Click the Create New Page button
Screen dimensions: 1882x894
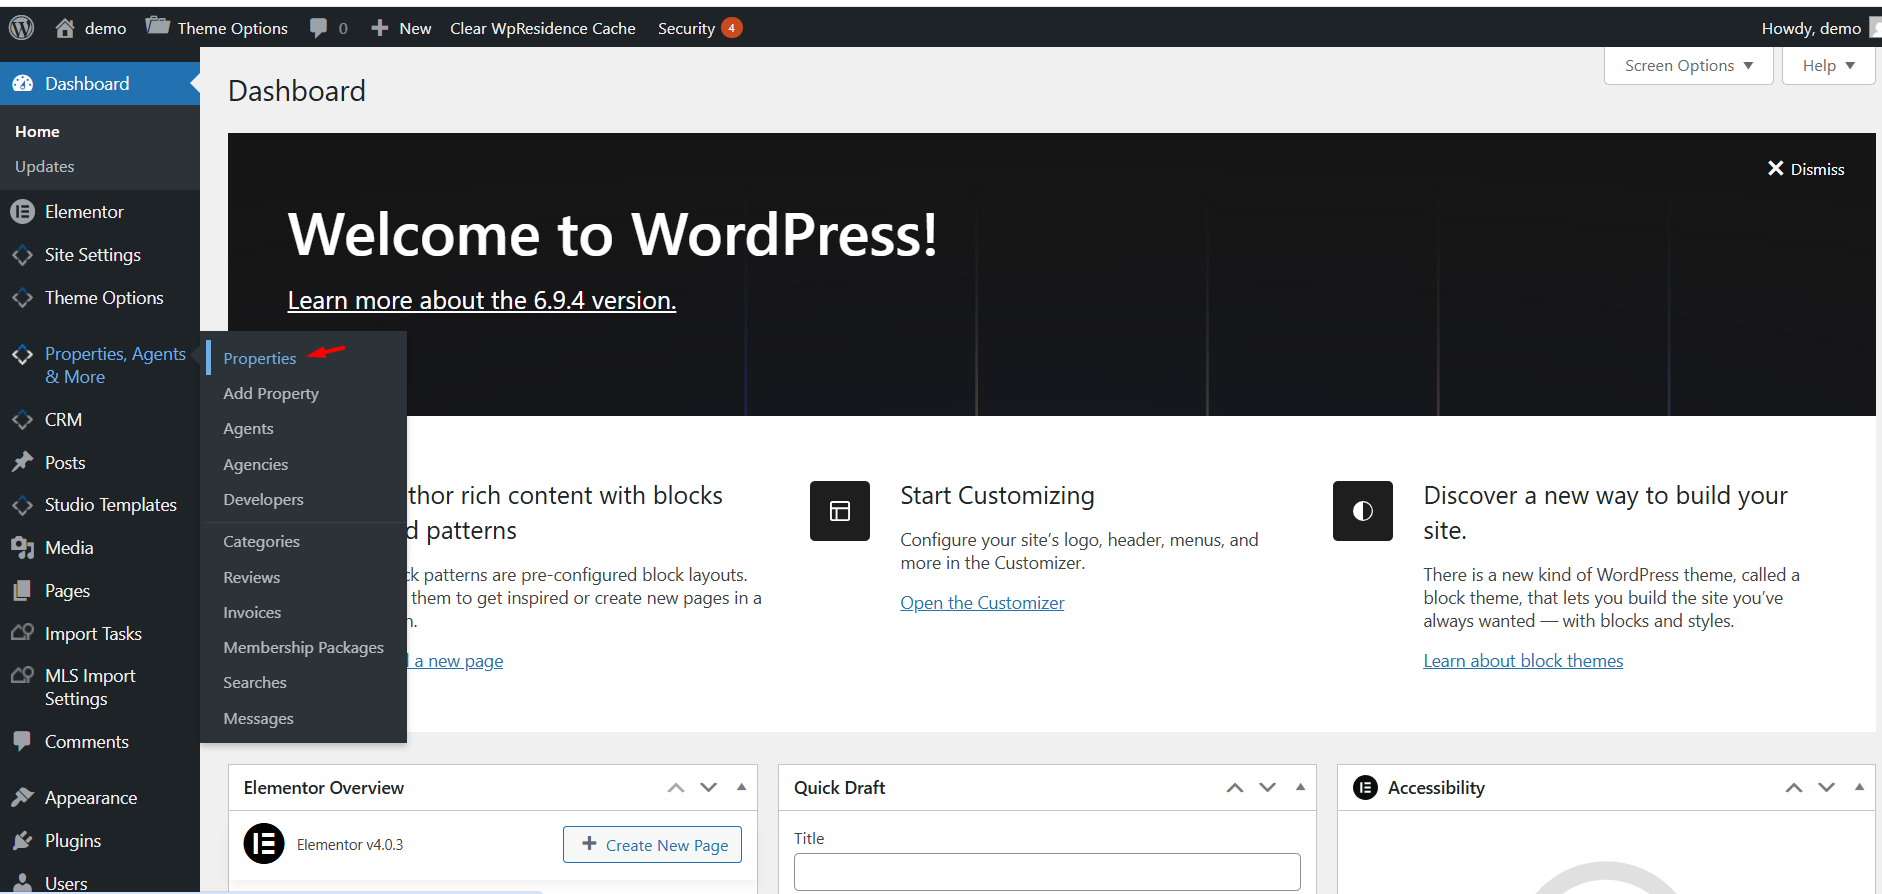click(x=652, y=845)
